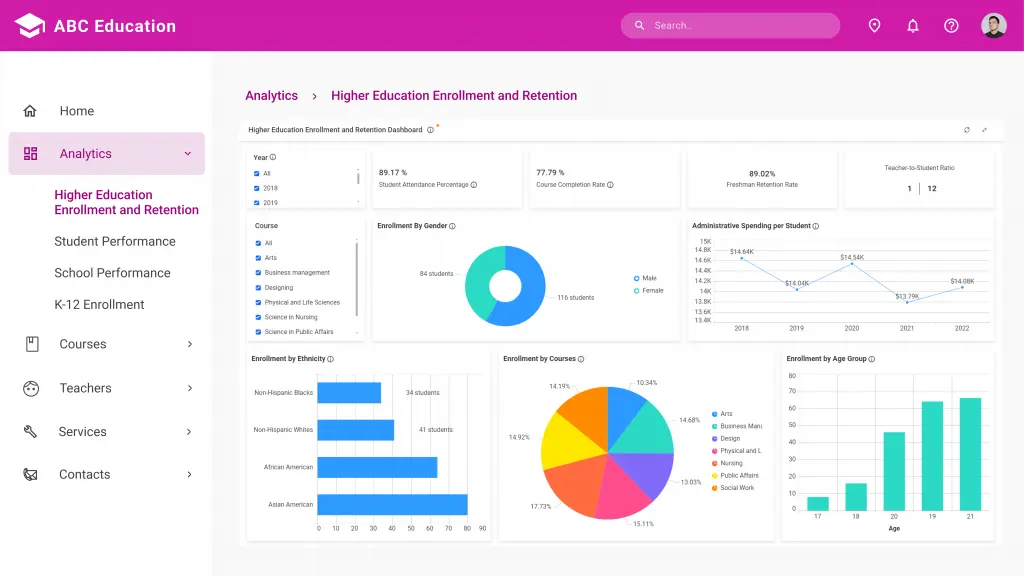
Task: Click the search input field
Action: [x=728, y=25]
